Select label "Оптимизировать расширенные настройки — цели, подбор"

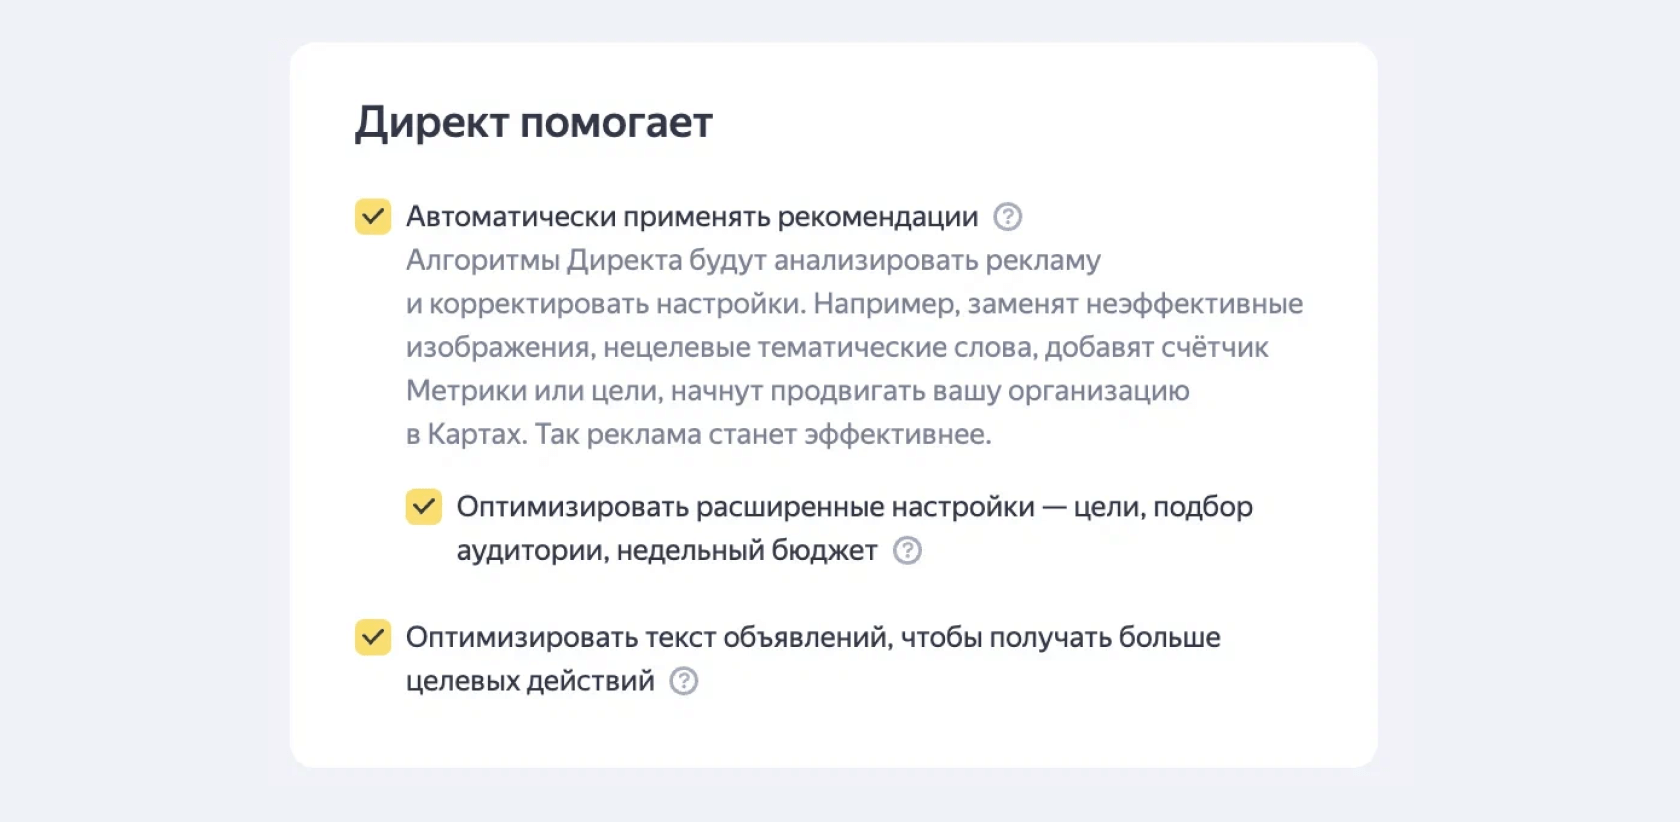click(855, 507)
